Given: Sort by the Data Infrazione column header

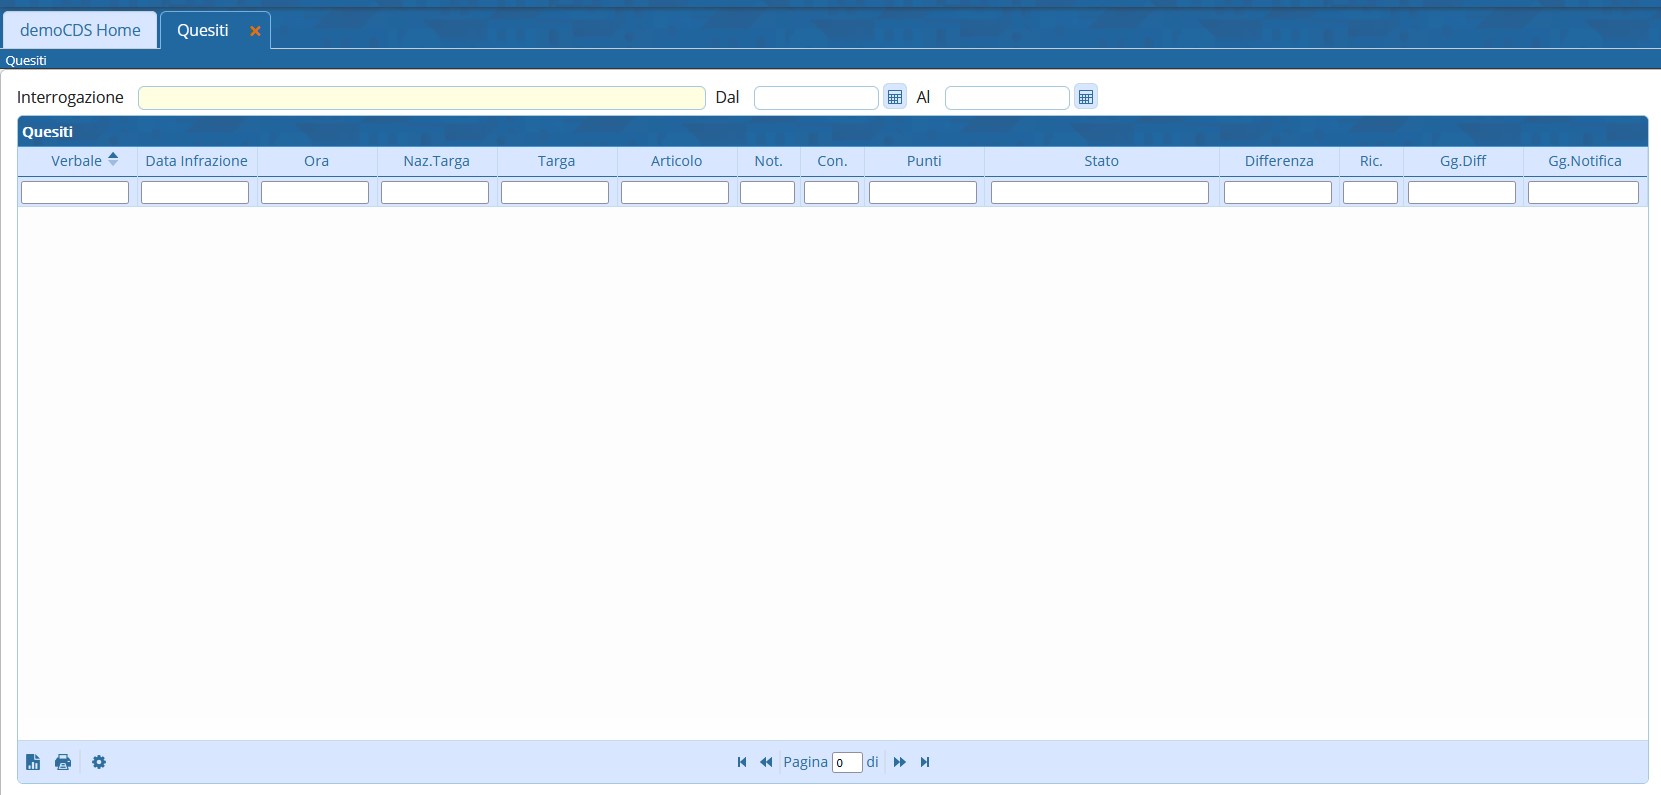Looking at the screenshot, I should click(196, 161).
